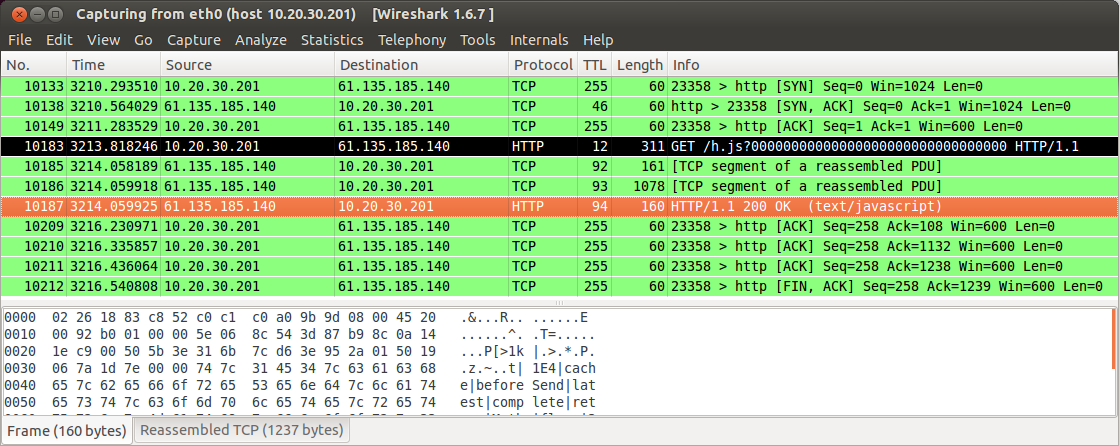Sort packets by Destination column header

(421, 65)
